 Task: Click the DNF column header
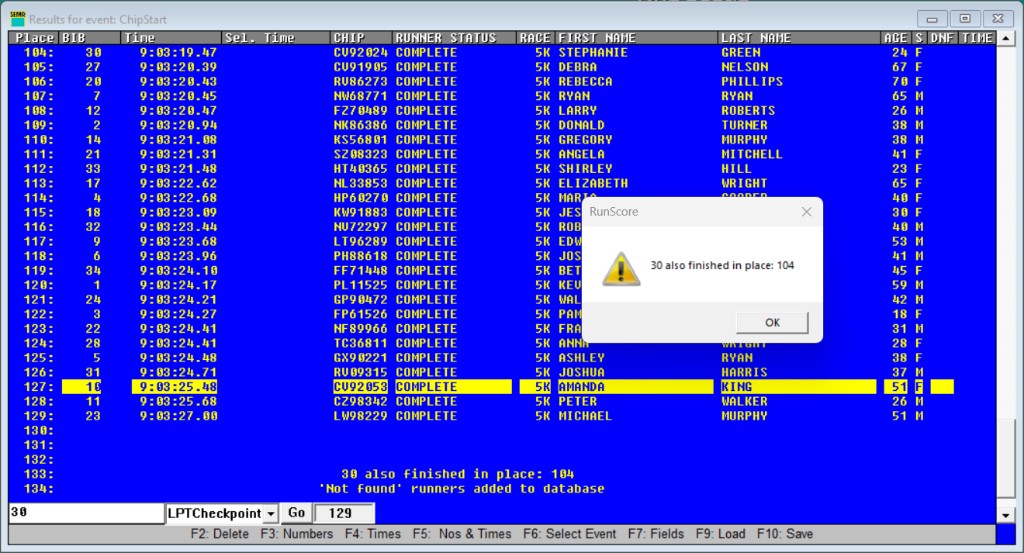point(942,38)
